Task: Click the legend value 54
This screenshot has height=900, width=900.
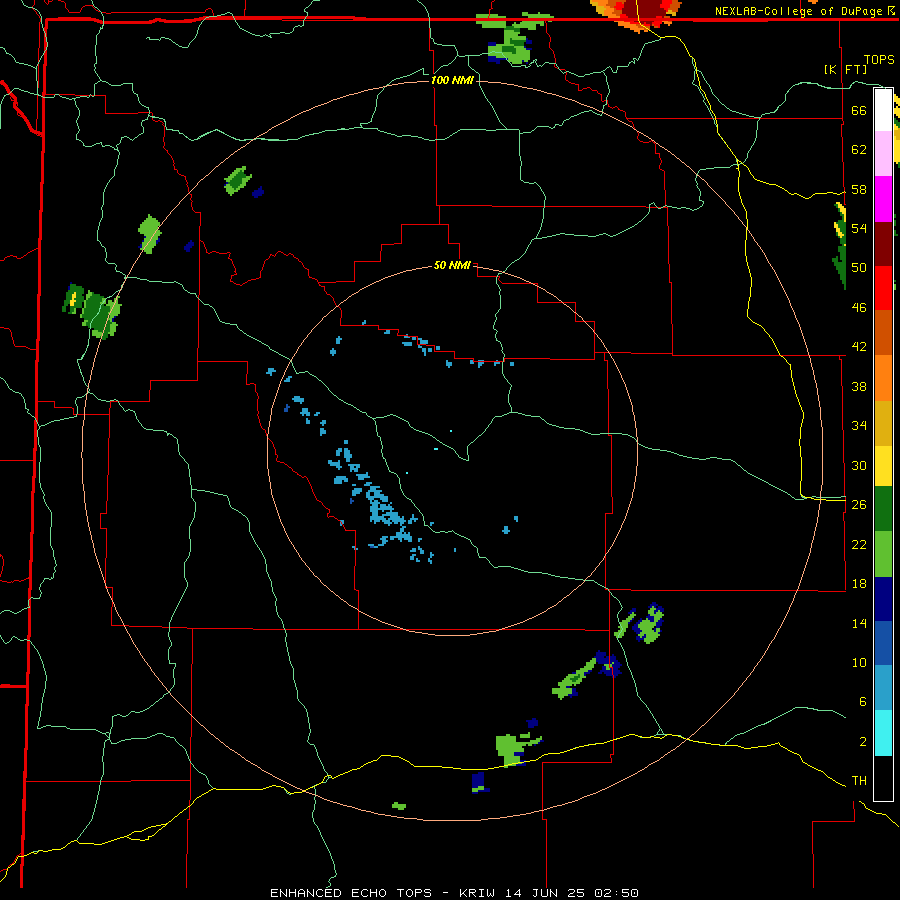Action: coord(859,228)
